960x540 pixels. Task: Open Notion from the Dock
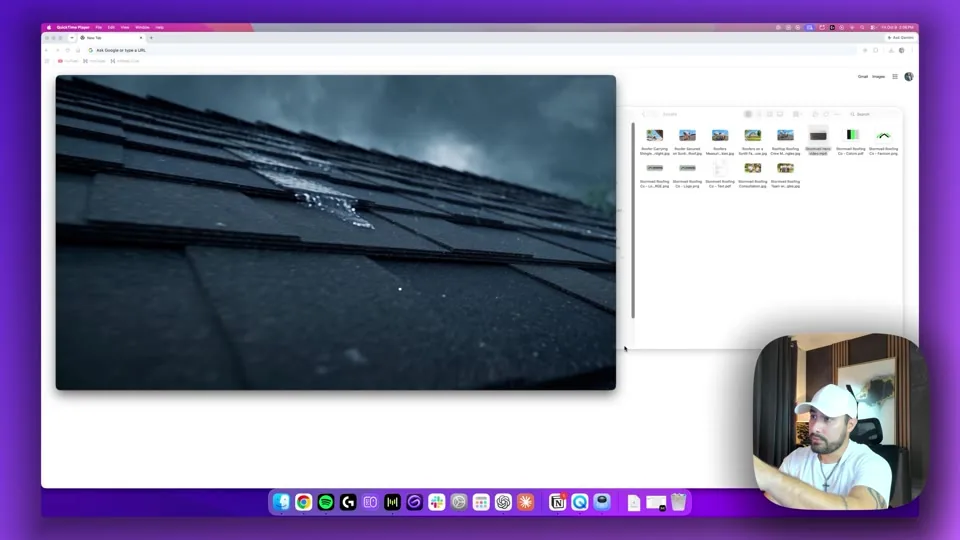[558, 502]
